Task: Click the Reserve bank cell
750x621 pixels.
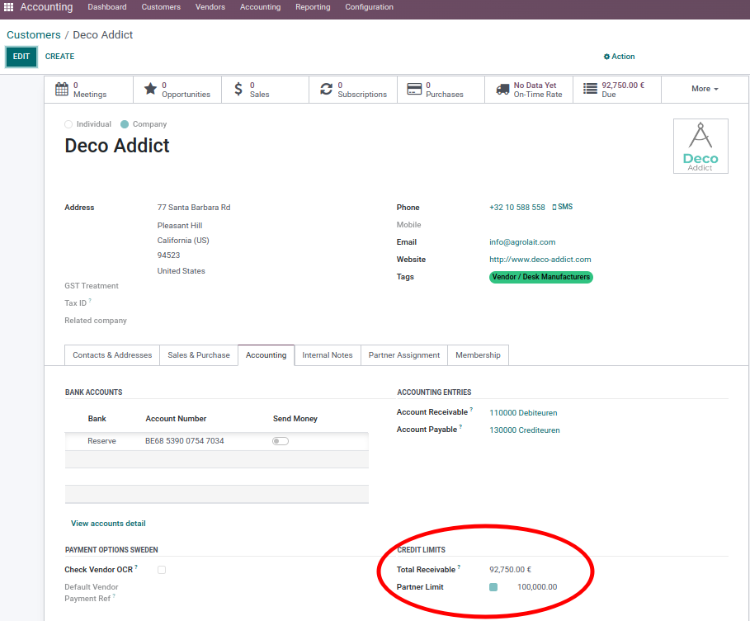Action: point(102,441)
